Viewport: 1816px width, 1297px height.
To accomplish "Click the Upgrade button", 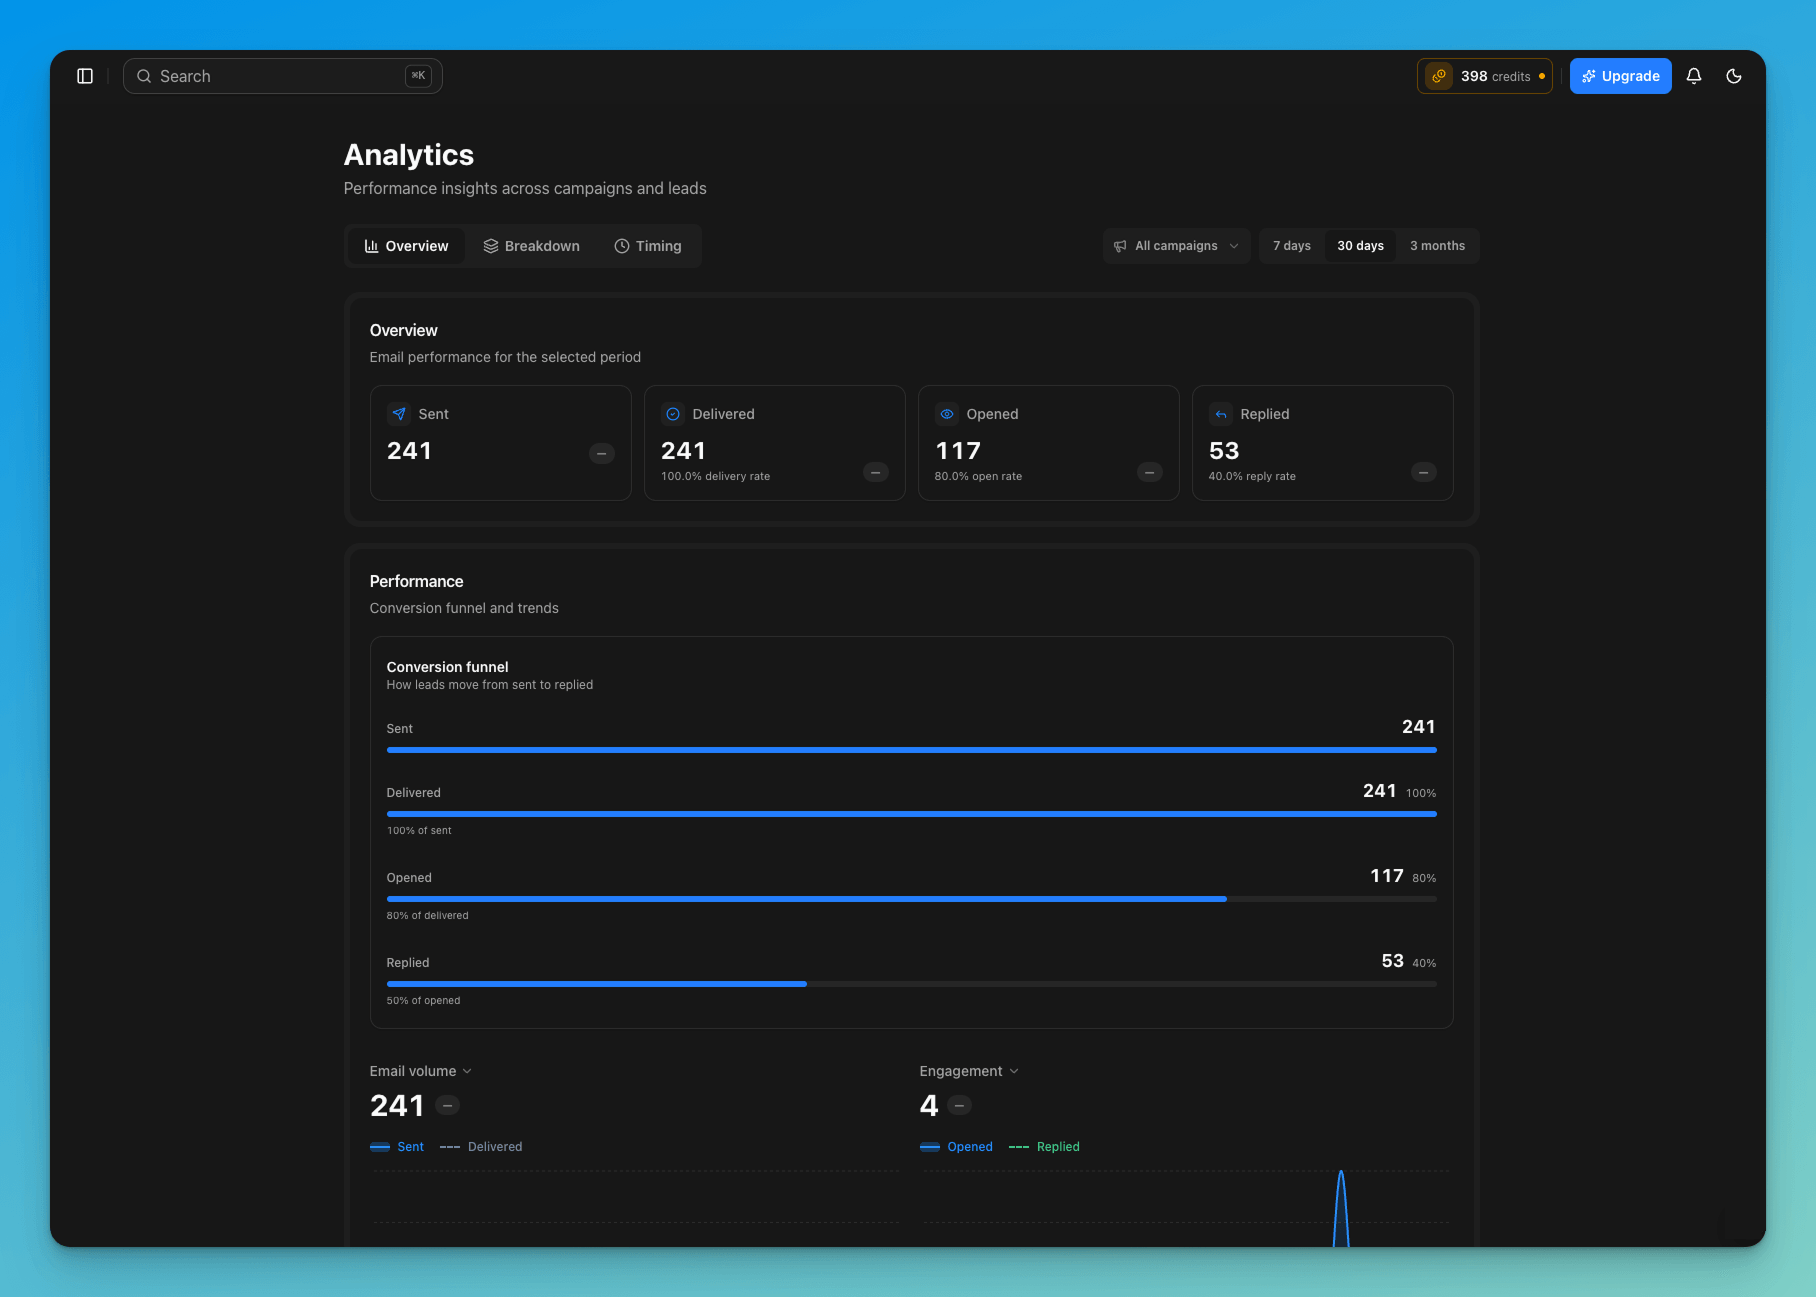I will pos(1620,76).
